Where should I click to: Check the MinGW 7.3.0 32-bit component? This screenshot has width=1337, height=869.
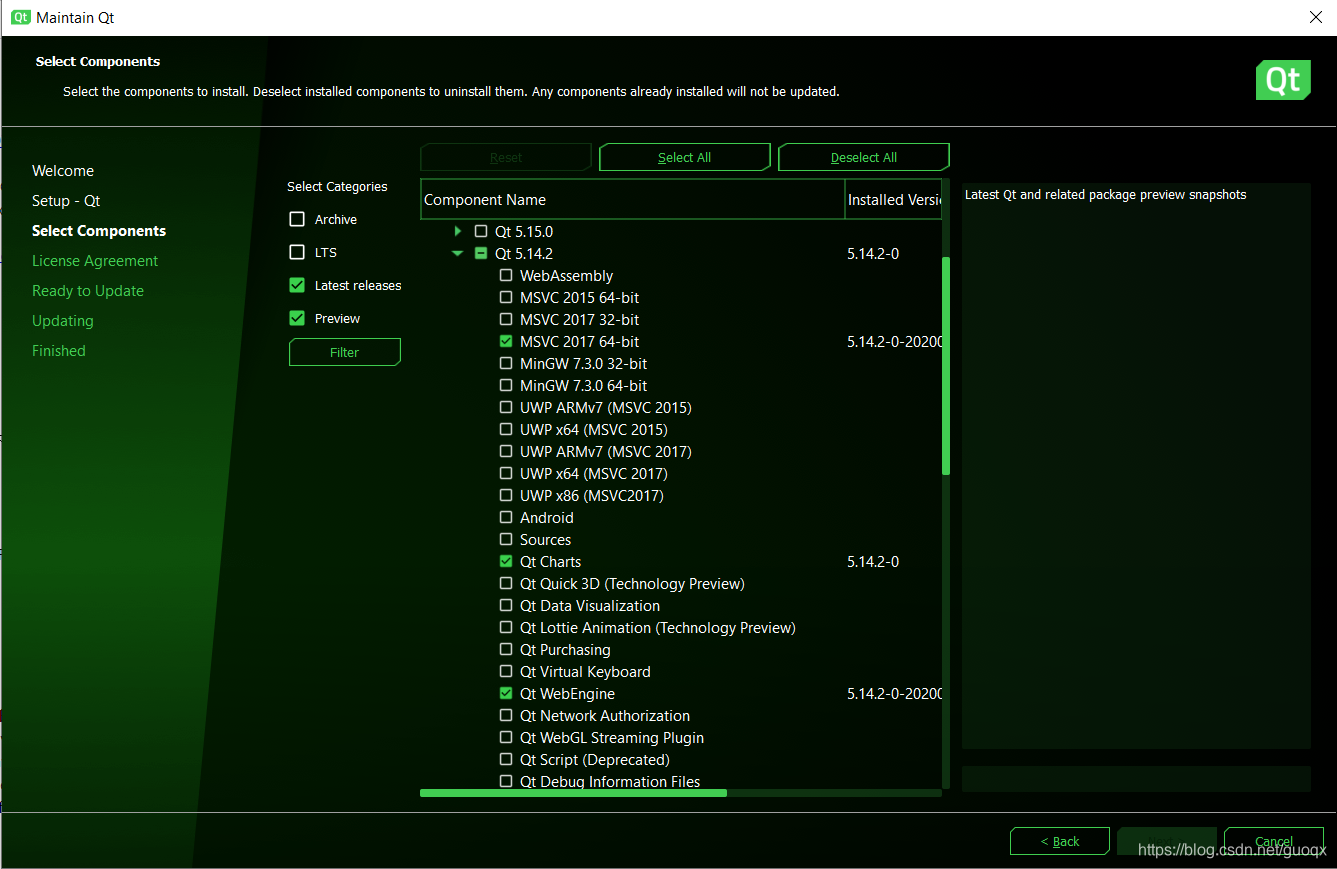pos(506,363)
